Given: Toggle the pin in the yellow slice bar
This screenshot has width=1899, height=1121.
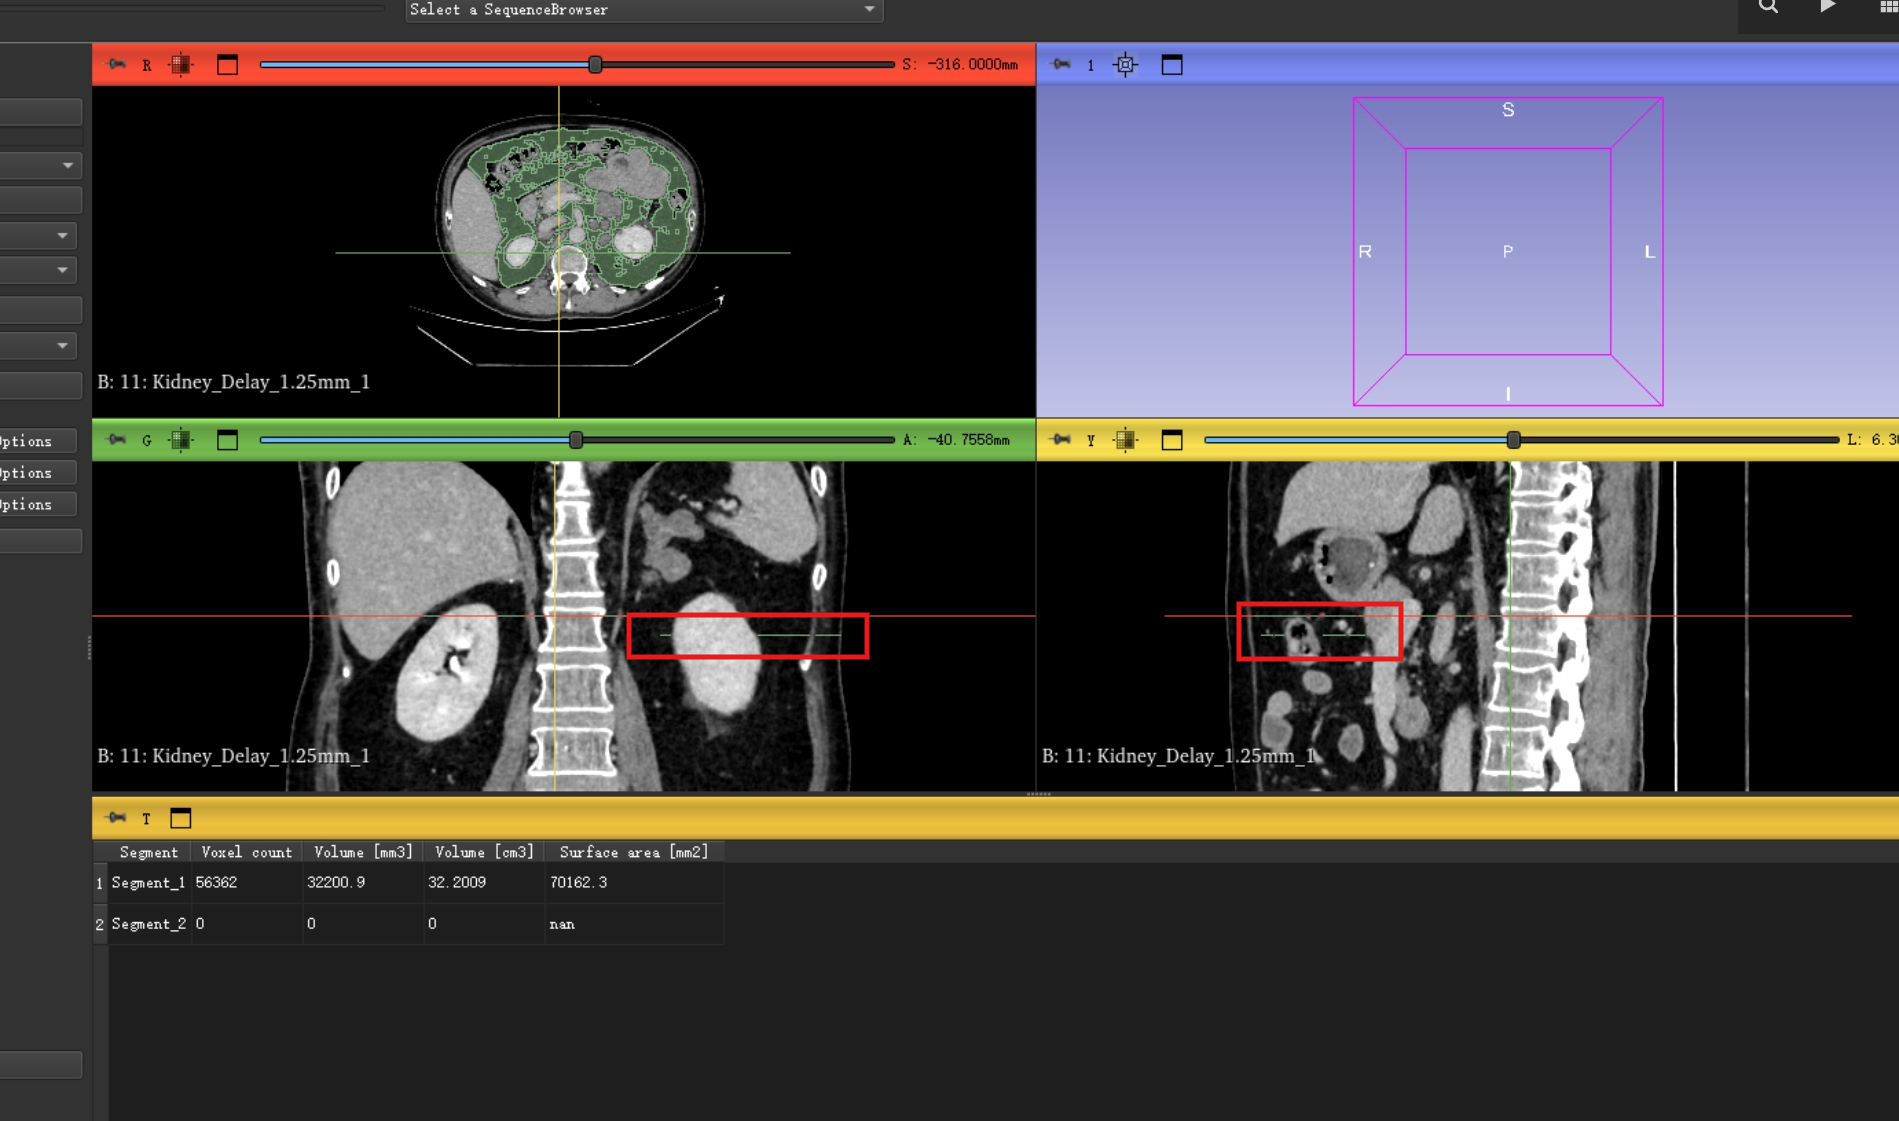Looking at the screenshot, I should coord(1061,440).
